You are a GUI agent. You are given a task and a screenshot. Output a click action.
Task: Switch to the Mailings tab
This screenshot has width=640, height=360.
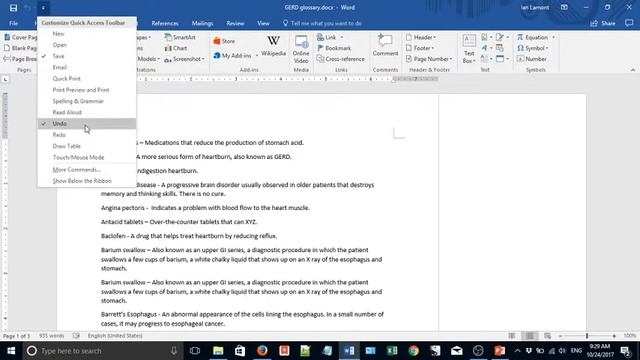[x=202, y=23]
